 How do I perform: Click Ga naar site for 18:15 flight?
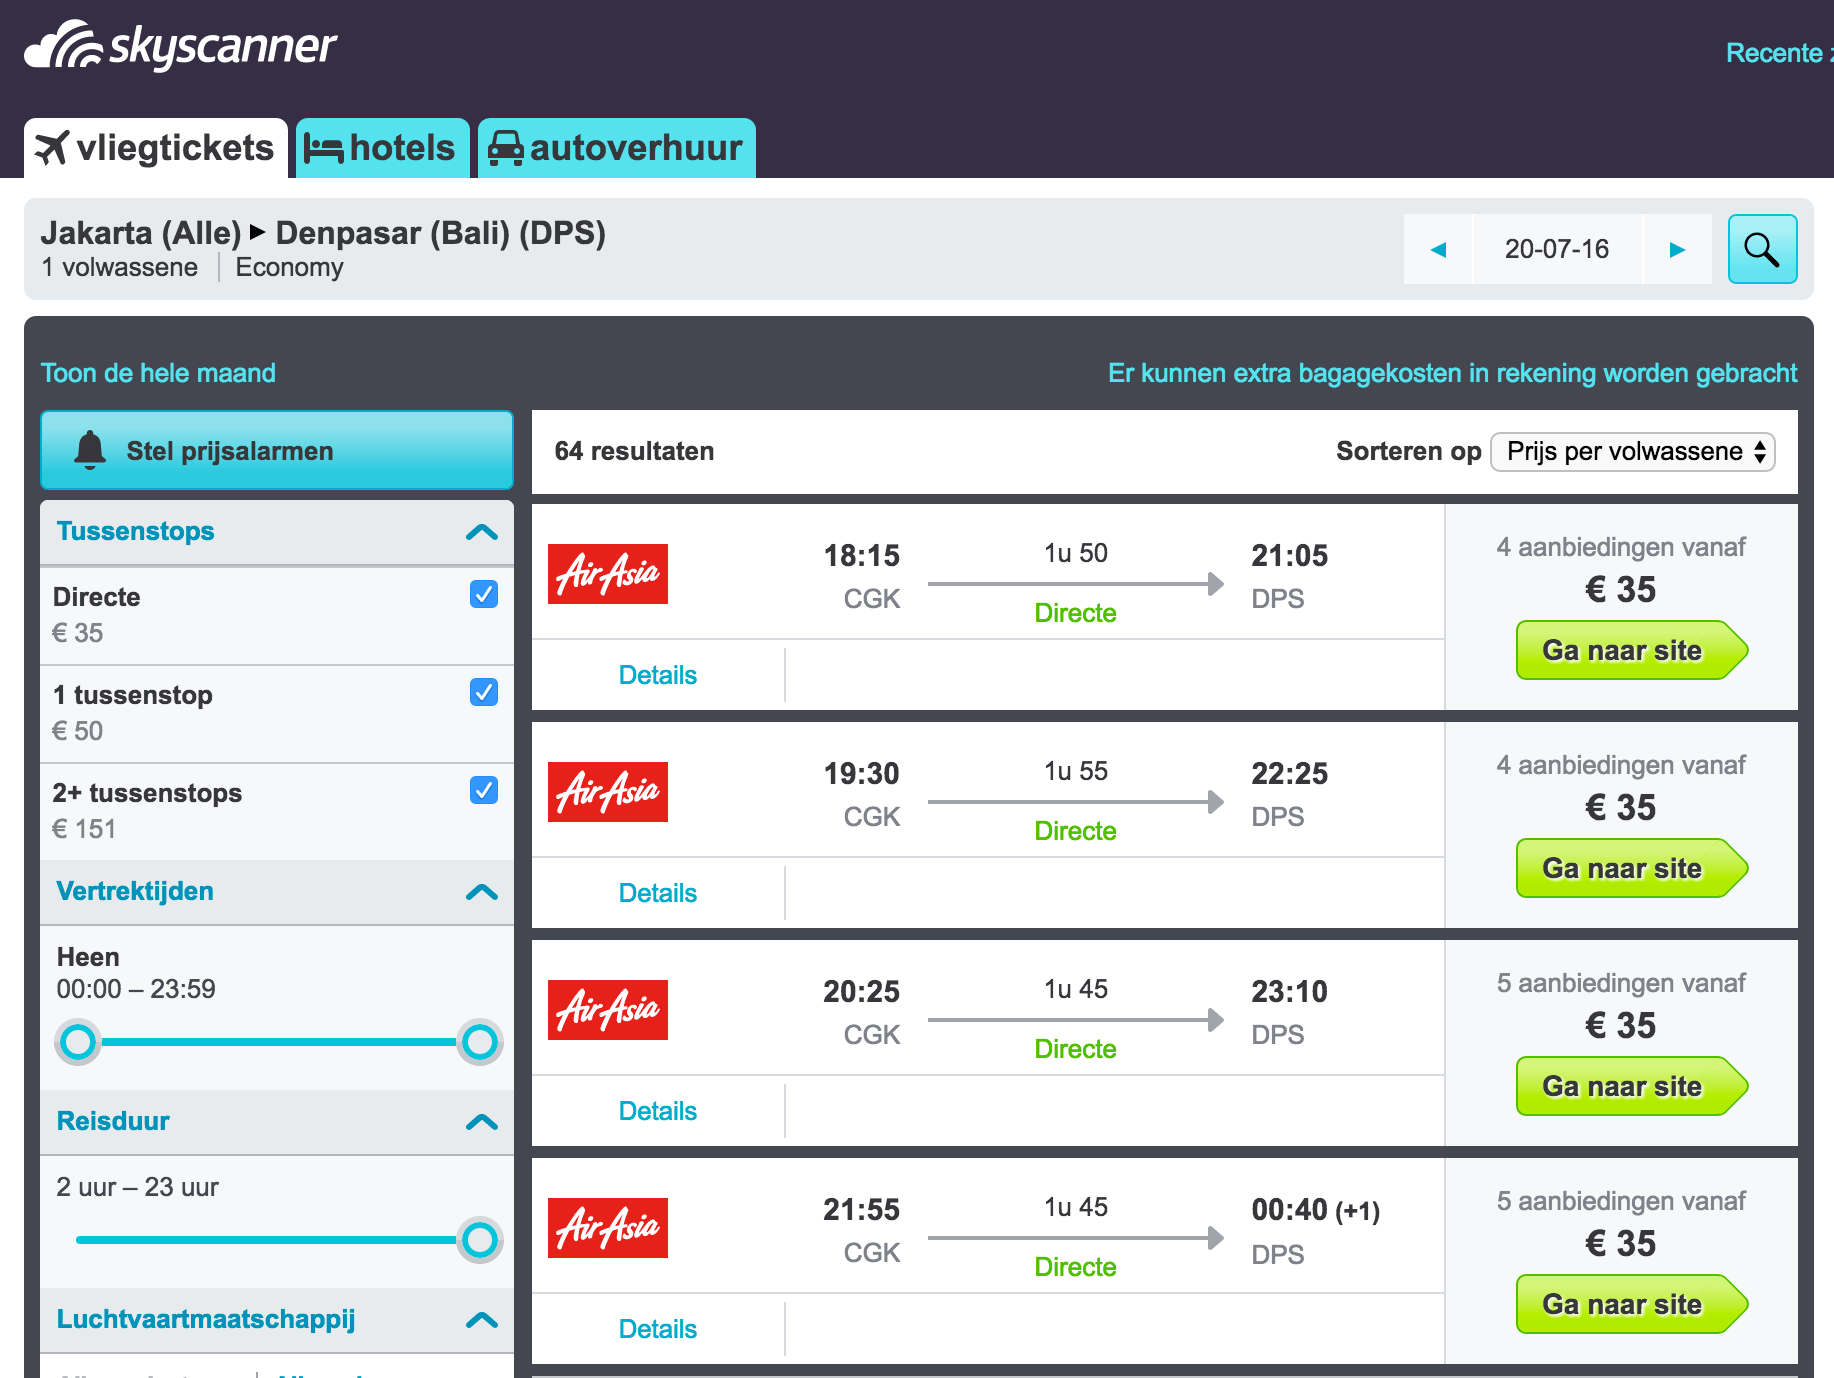pos(1631,650)
